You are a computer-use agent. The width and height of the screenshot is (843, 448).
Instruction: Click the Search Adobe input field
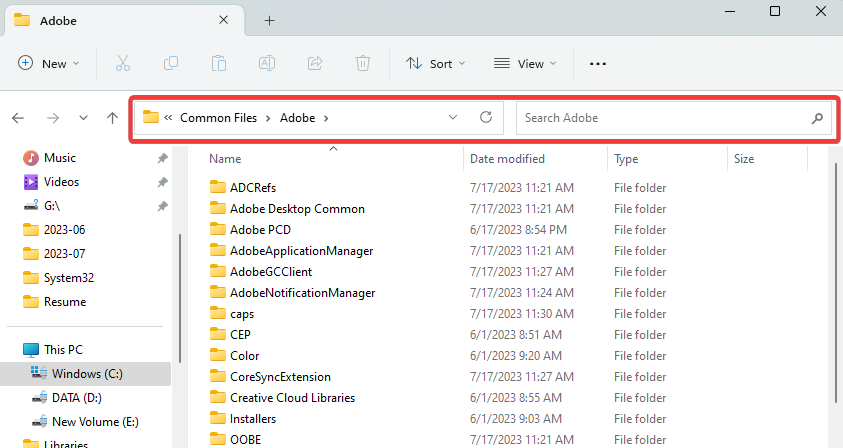click(665, 118)
